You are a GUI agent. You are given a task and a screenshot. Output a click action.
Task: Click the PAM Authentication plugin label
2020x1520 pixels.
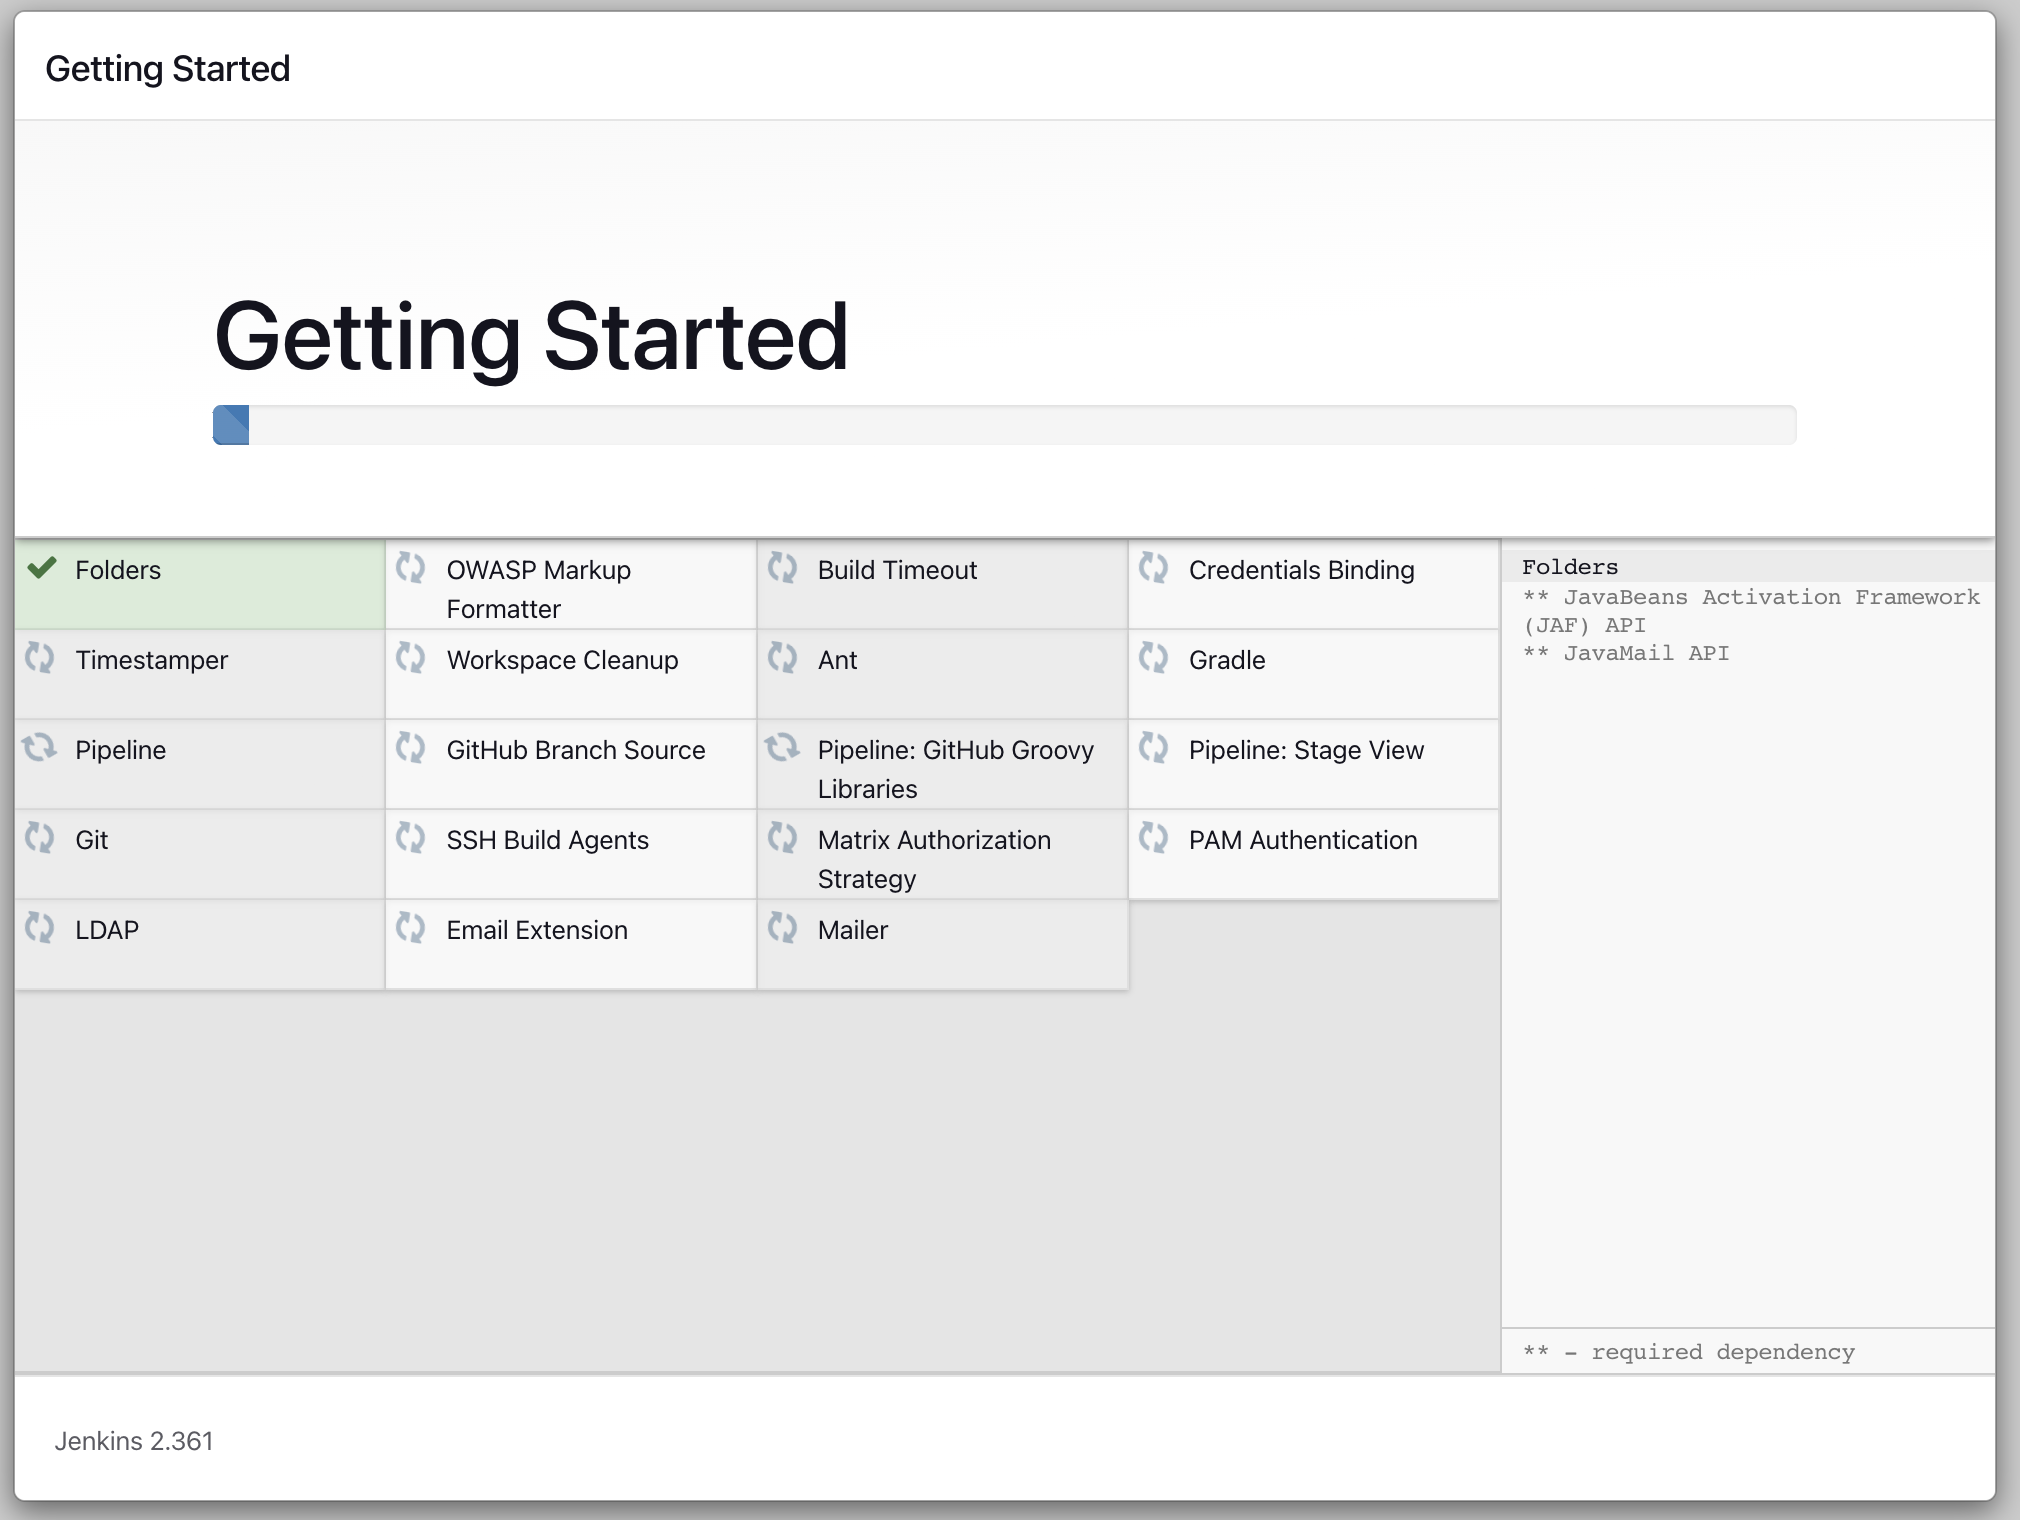click(x=1302, y=840)
